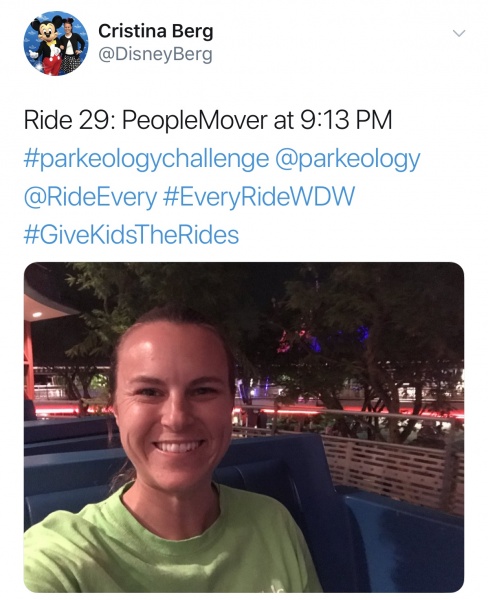
Task: Open the #EveryRideWDW hashtag
Action: click(x=259, y=196)
